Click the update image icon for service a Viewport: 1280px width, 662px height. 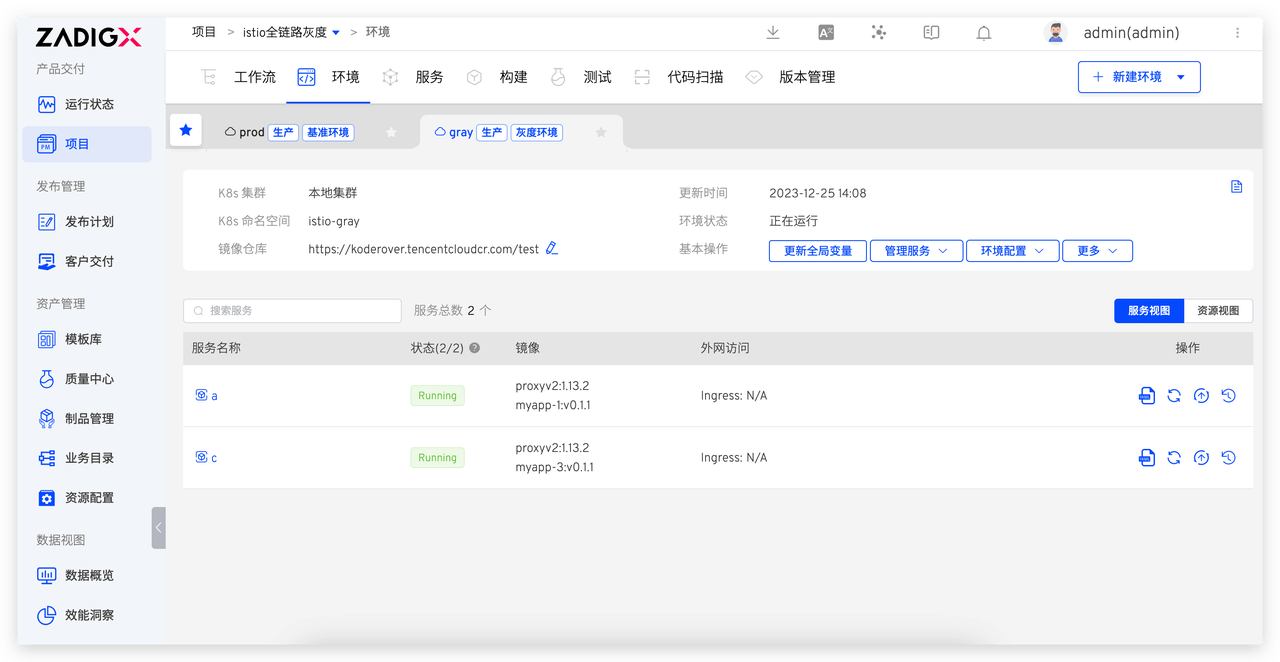click(1201, 396)
